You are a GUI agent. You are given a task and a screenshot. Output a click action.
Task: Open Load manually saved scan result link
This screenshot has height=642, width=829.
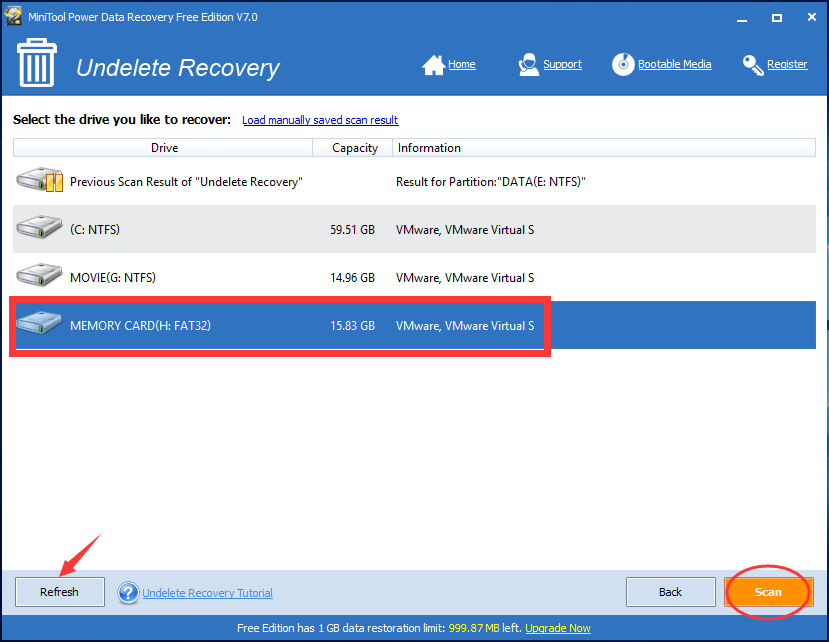320,120
